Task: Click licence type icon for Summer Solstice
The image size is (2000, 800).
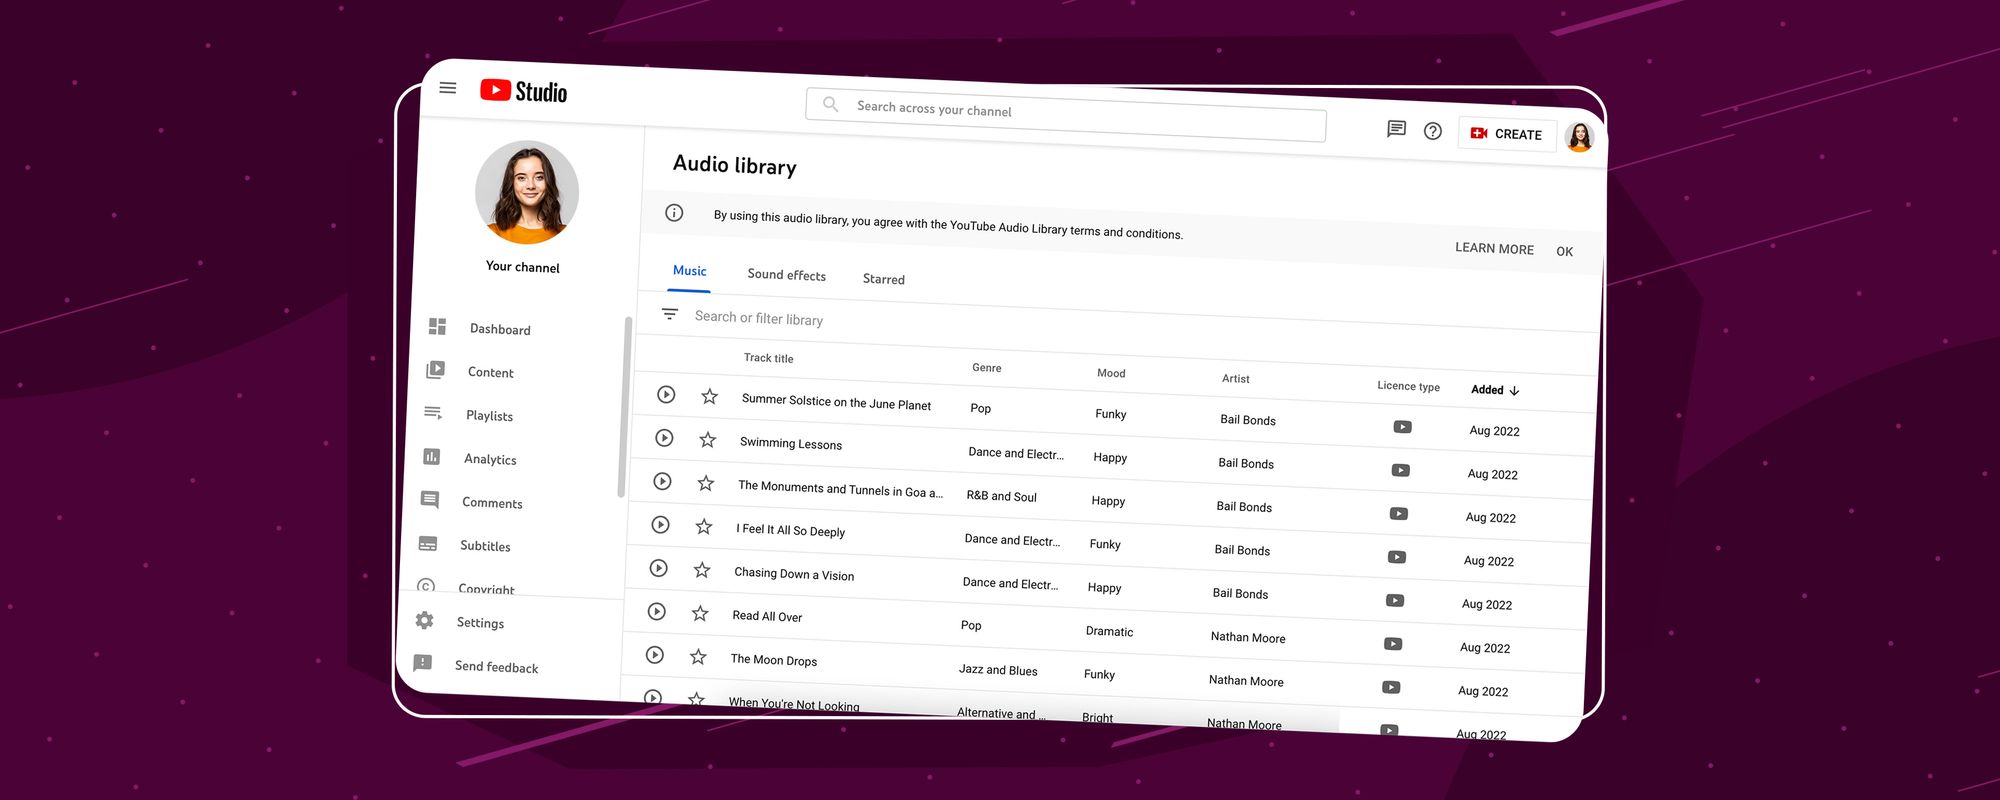Action: click(1403, 427)
